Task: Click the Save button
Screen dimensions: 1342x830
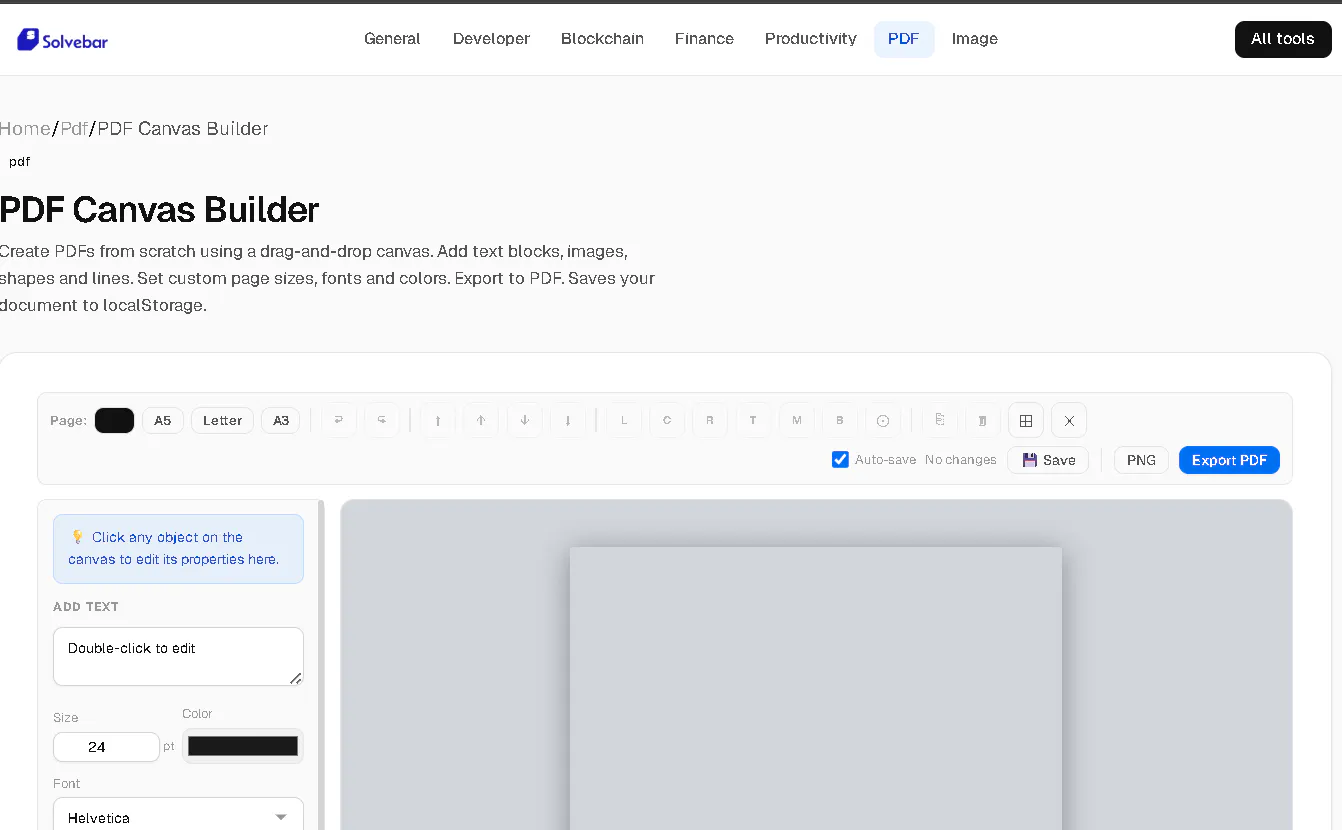Action: pyautogui.click(x=1048, y=460)
